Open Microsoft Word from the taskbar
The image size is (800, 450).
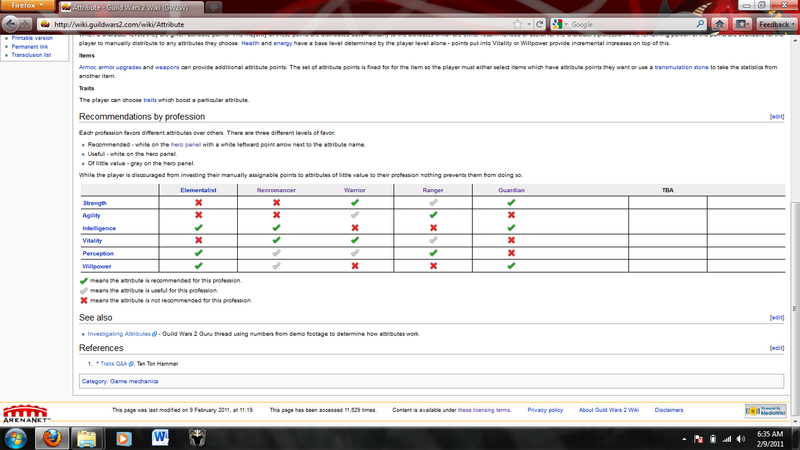click(160, 438)
